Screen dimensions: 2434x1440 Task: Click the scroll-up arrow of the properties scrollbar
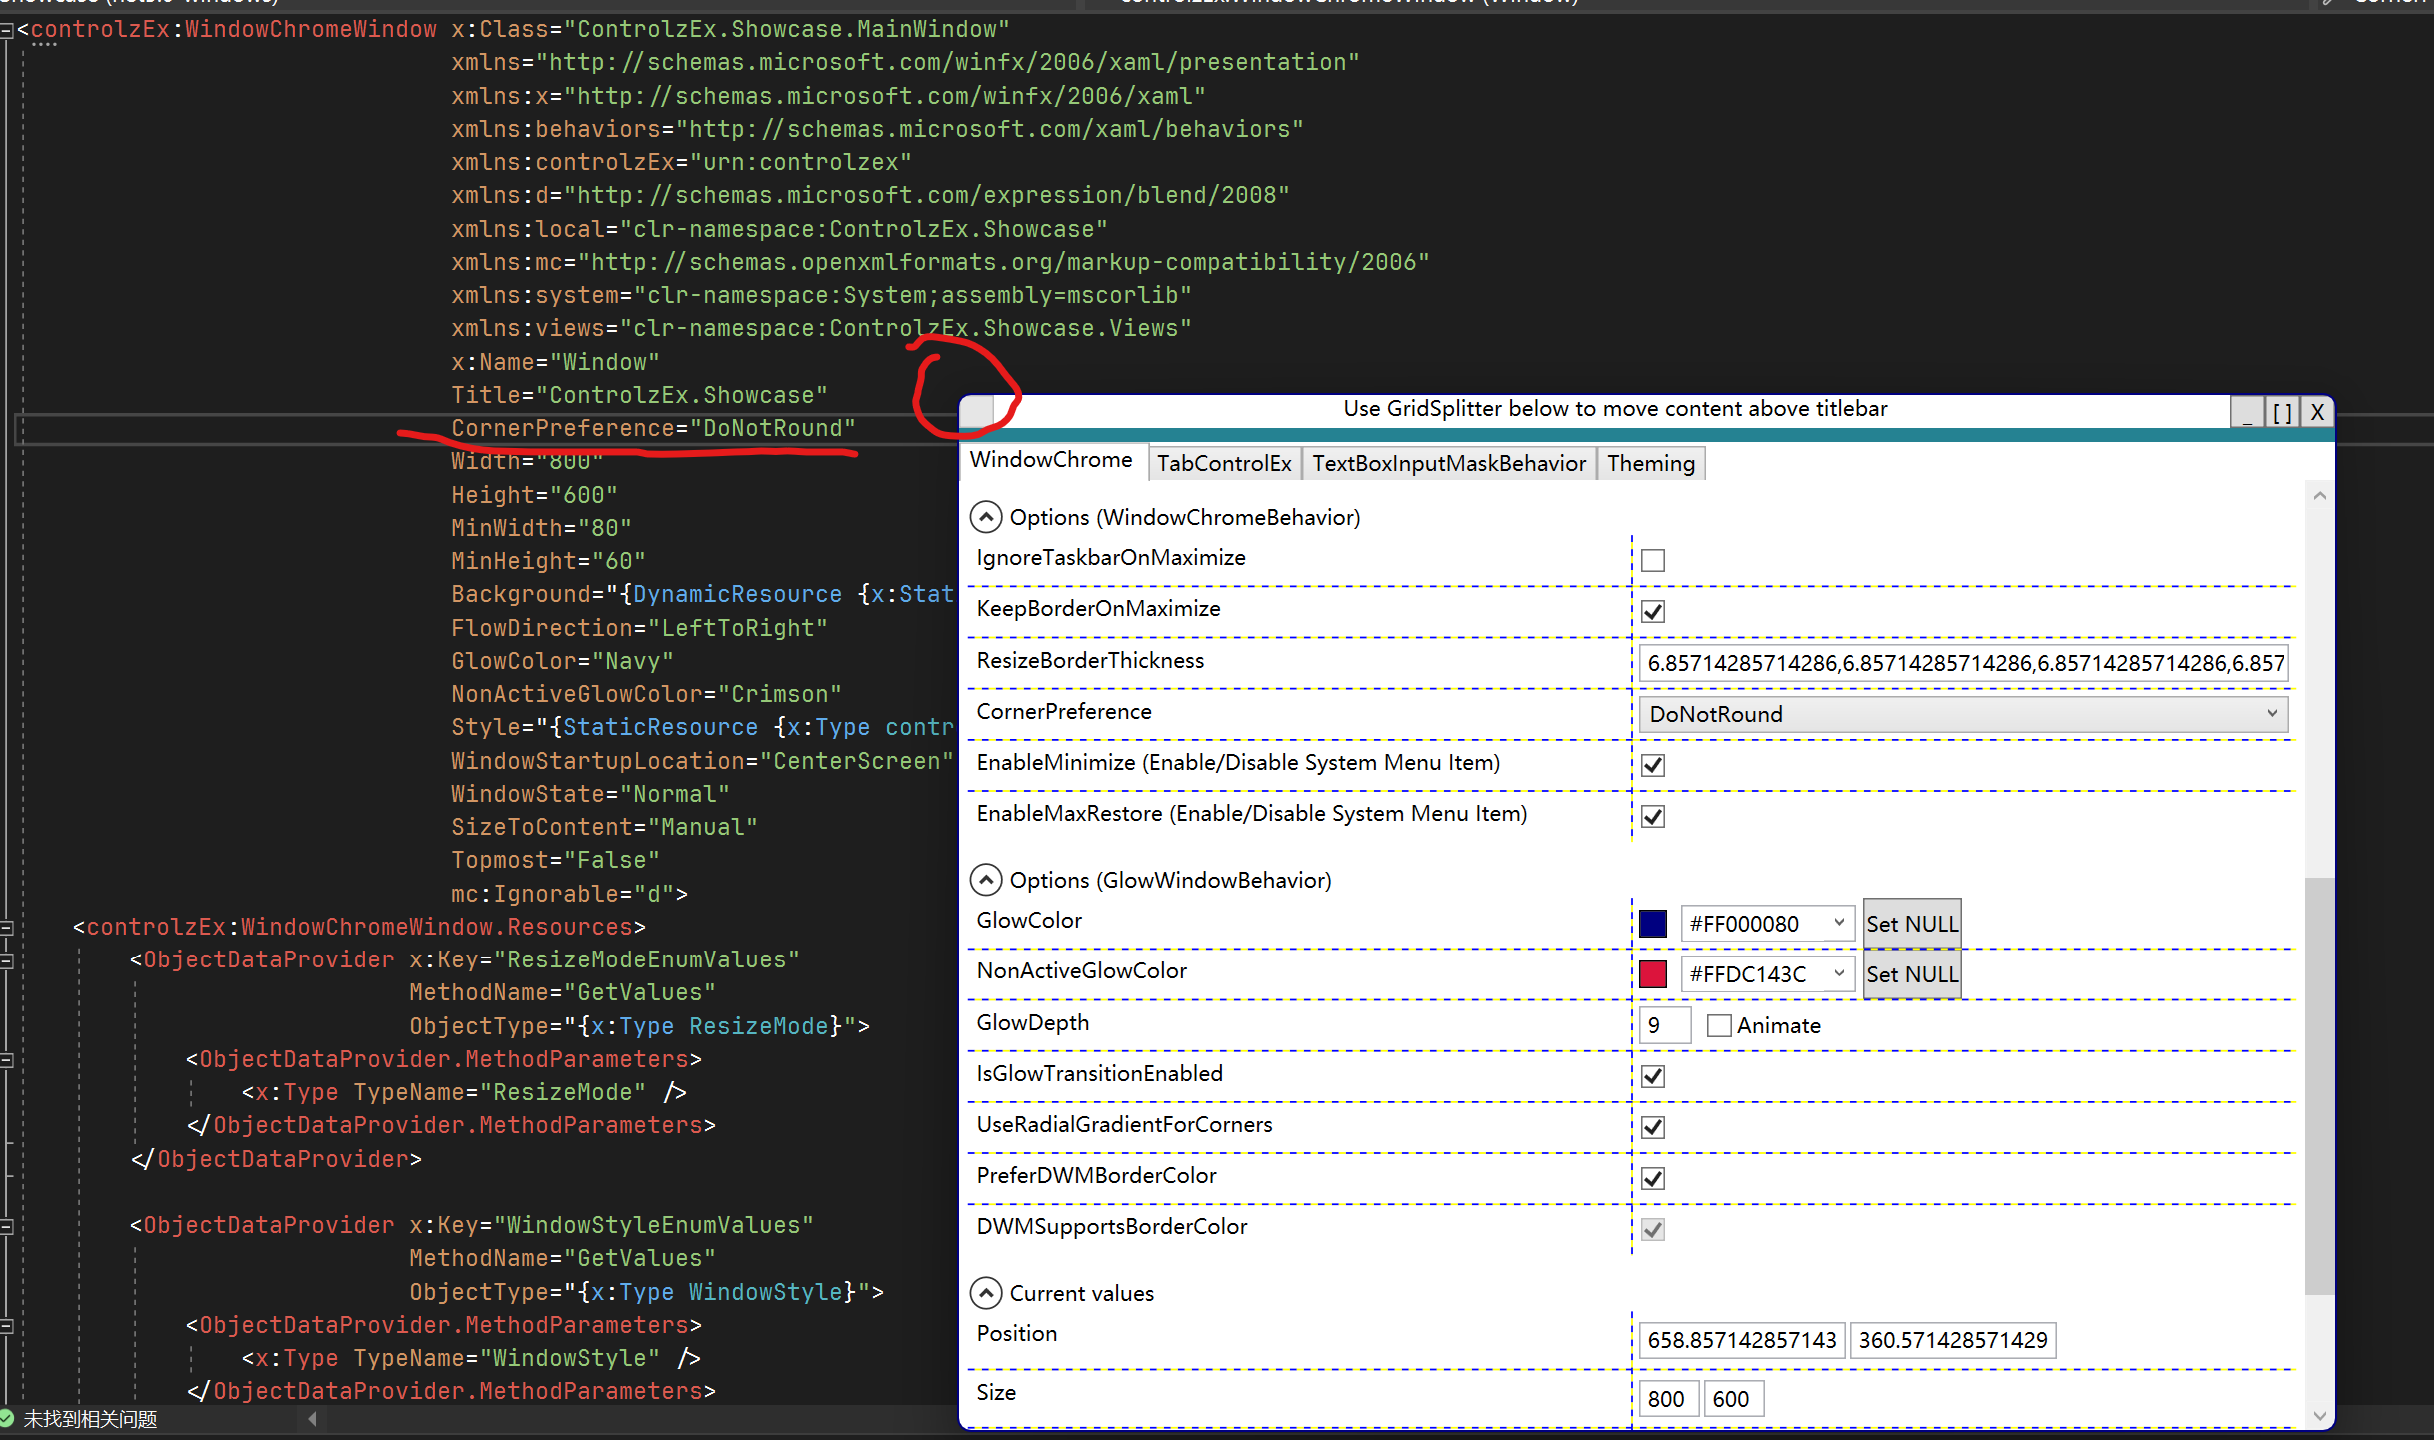[x=2318, y=494]
